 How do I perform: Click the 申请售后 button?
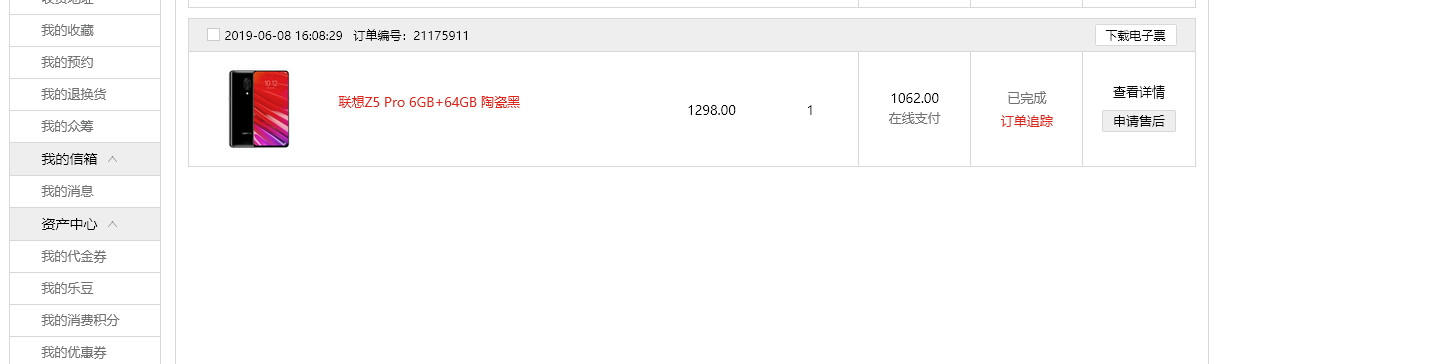click(1138, 121)
